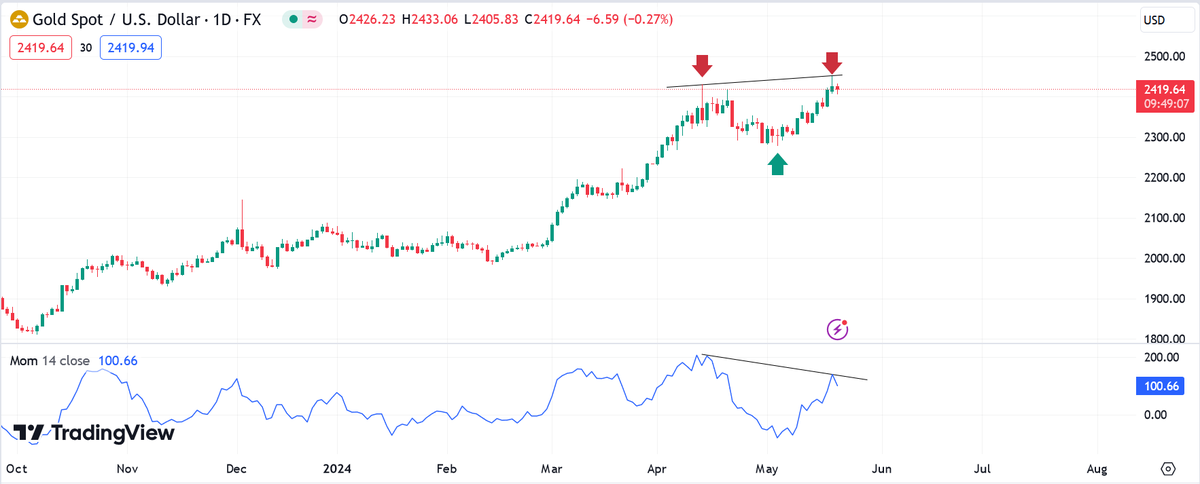Click the open value O2426.23
This screenshot has height=484, width=1200.
click(368, 19)
